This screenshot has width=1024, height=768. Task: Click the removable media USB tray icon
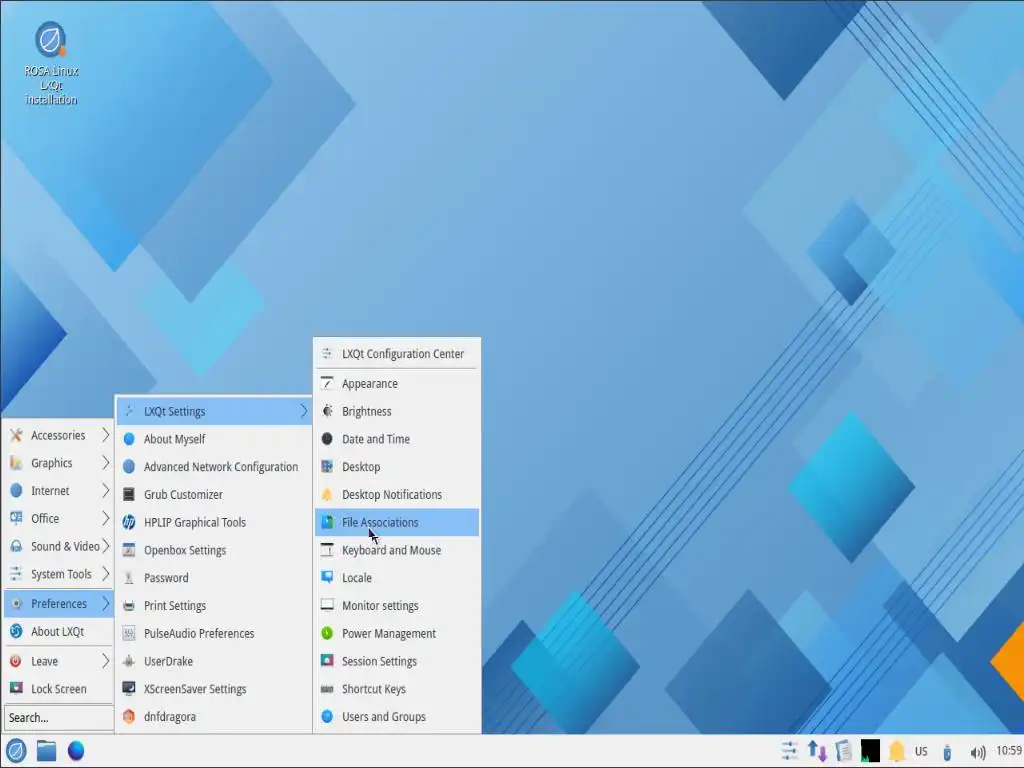pos(947,752)
